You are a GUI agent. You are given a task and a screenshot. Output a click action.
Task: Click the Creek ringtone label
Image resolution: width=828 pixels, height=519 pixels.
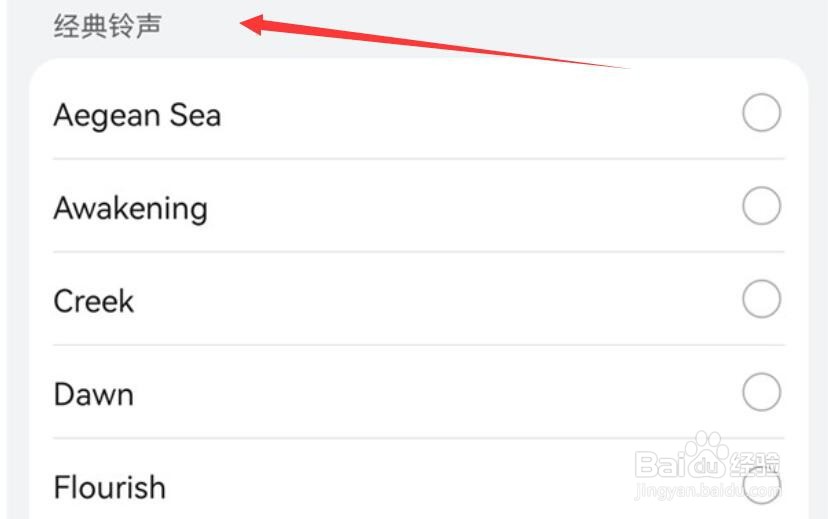pyautogui.click(x=93, y=301)
